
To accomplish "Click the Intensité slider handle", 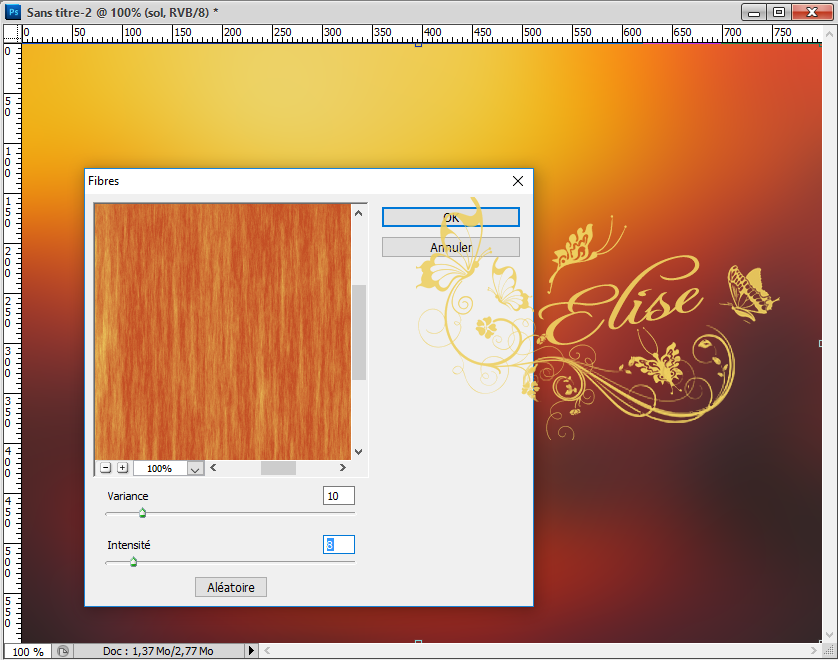I will coord(133,562).
